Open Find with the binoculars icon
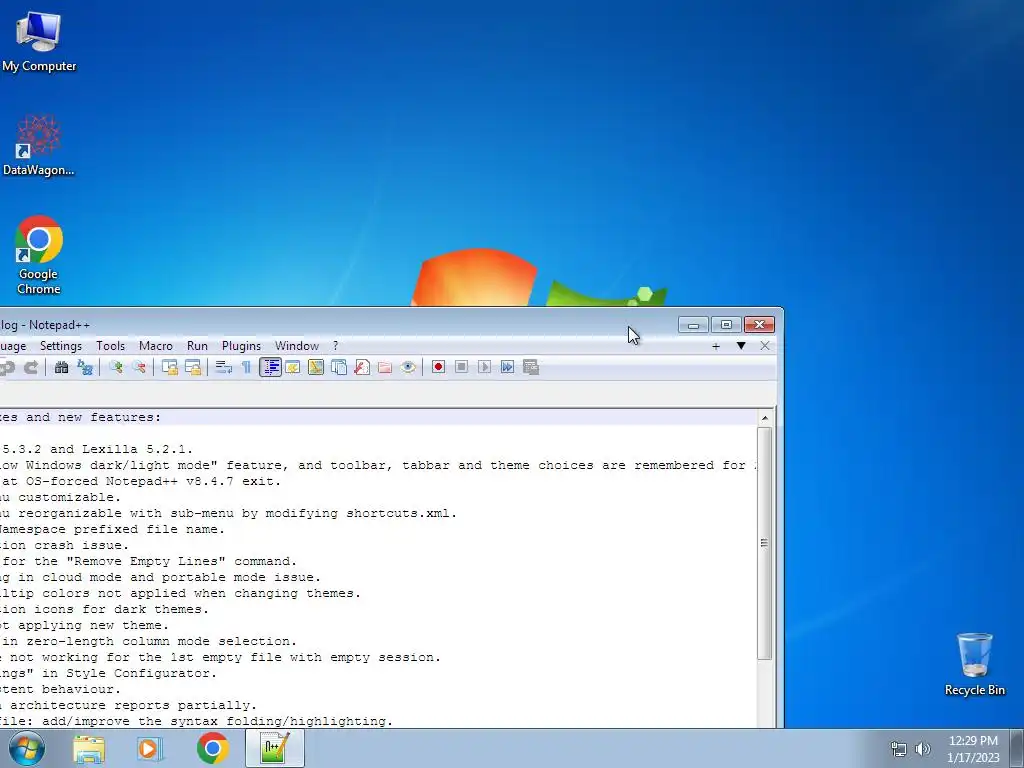The height and width of the screenshot is (768, 1024). (61, 368)
